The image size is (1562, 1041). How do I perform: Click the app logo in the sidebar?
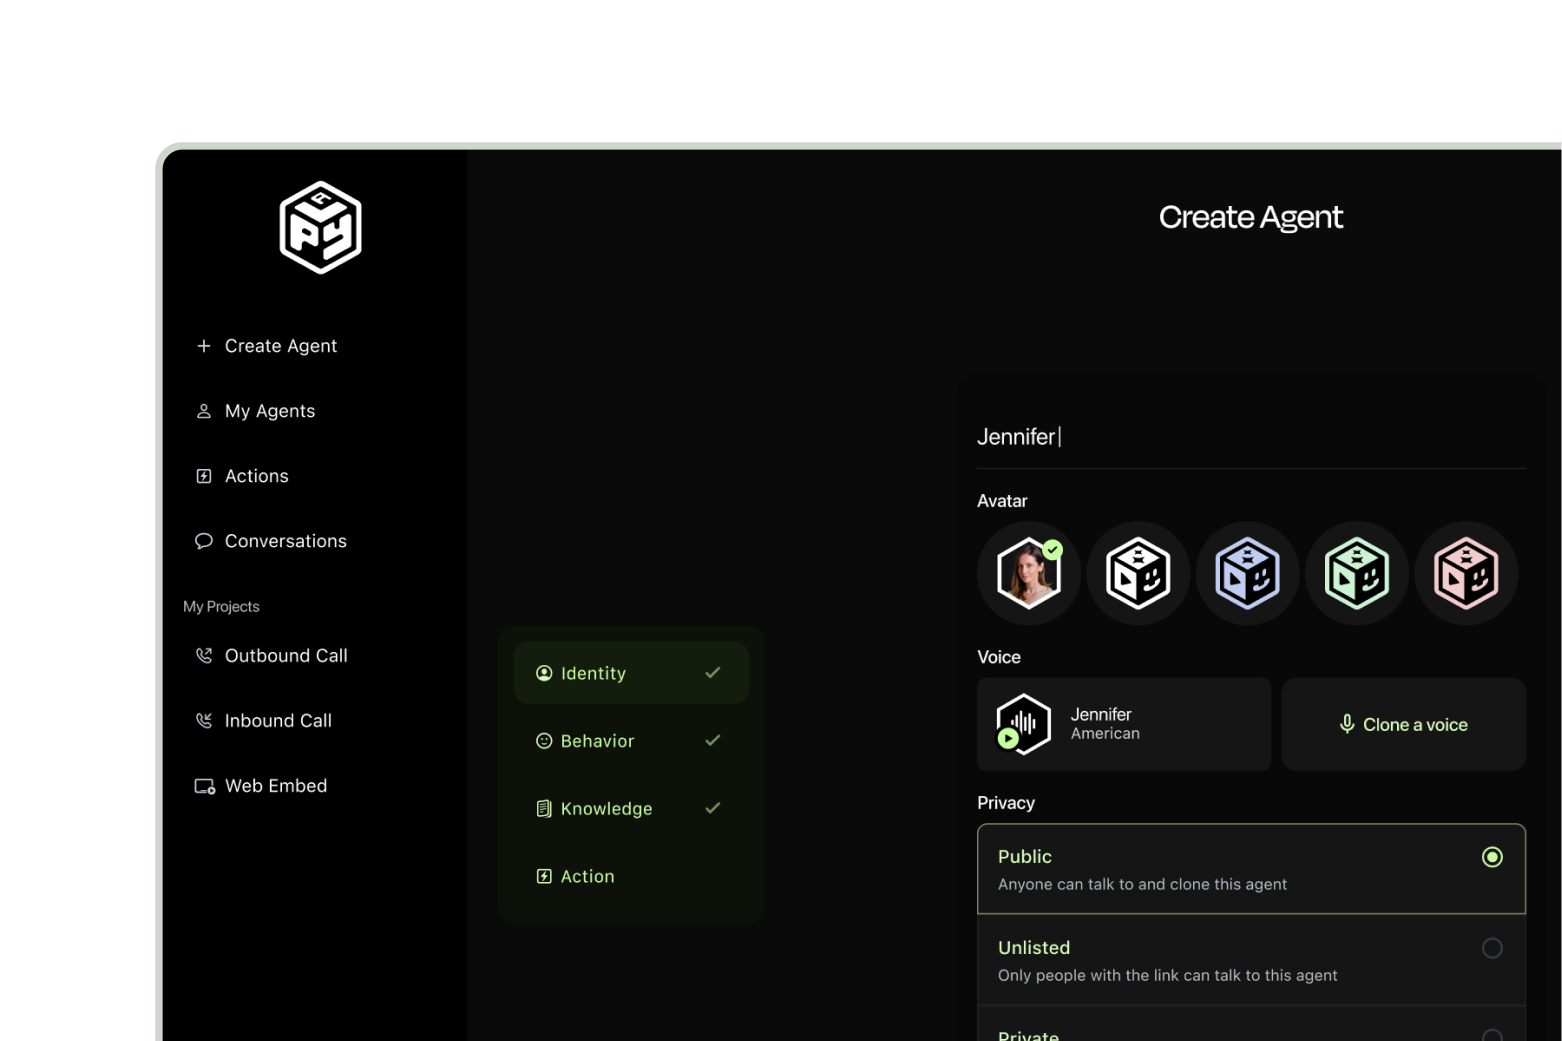point(320,227)
